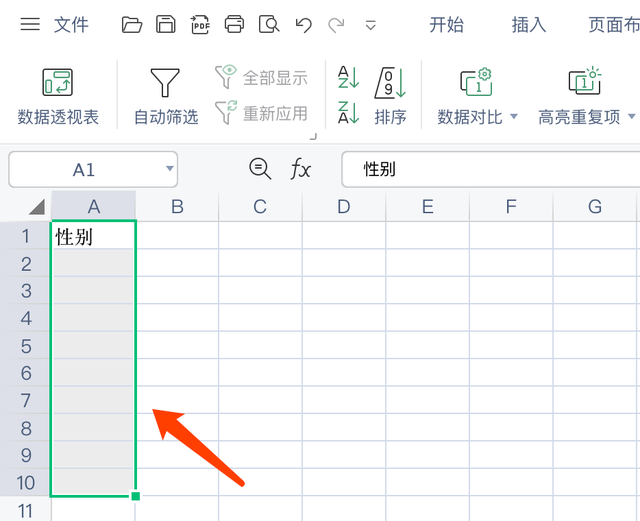640x521 pixels.
Task: Select column C header
Action: pos(260,207)
